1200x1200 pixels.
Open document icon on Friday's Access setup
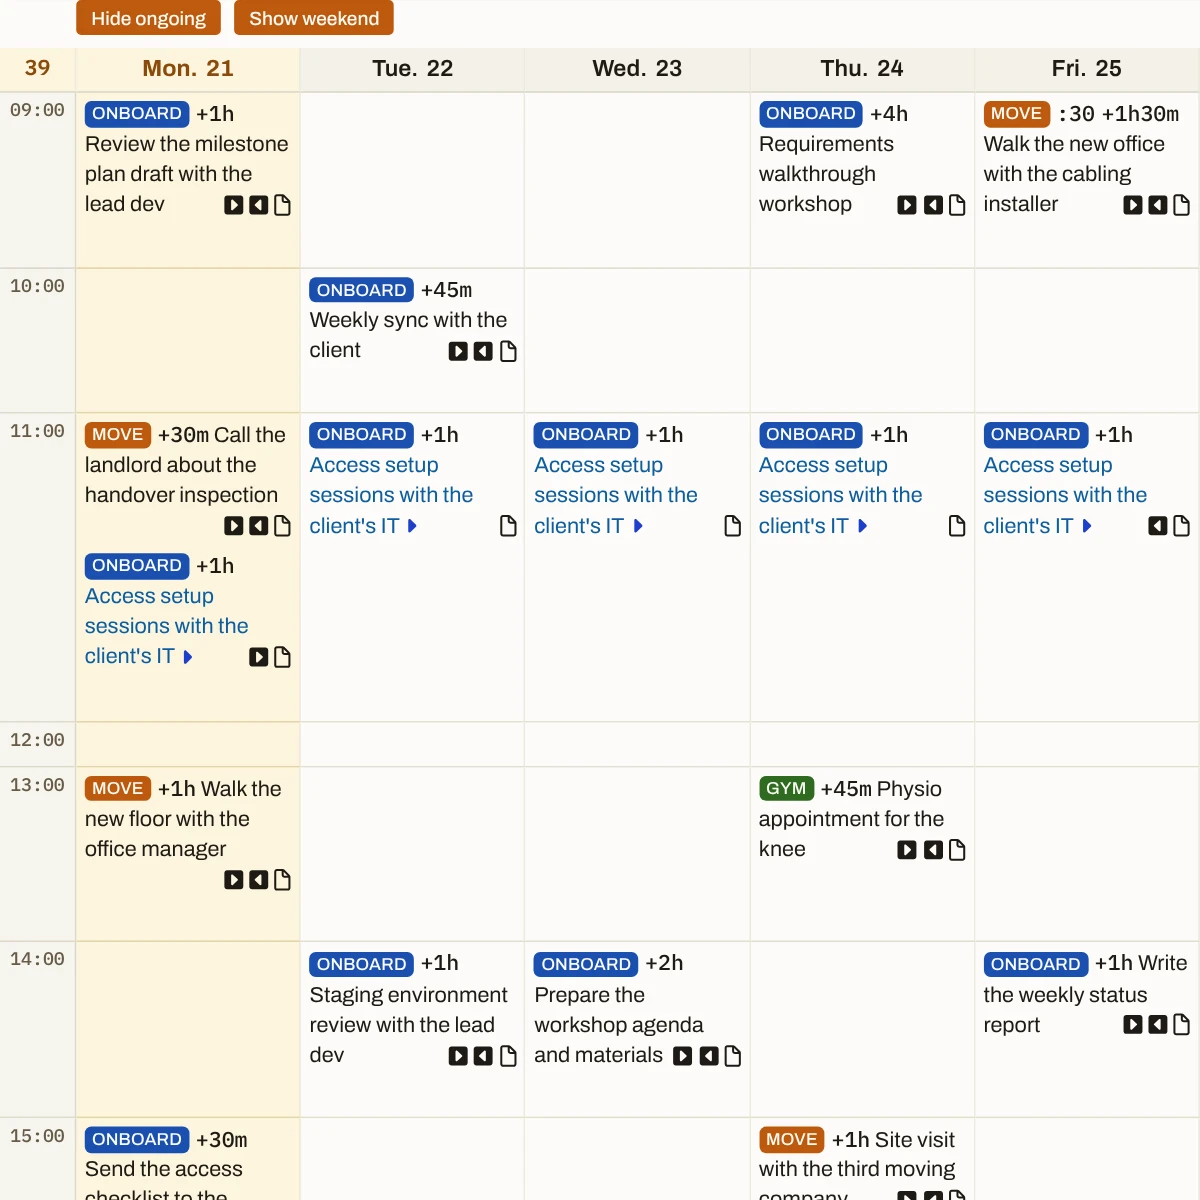(x=1182, y=526)
